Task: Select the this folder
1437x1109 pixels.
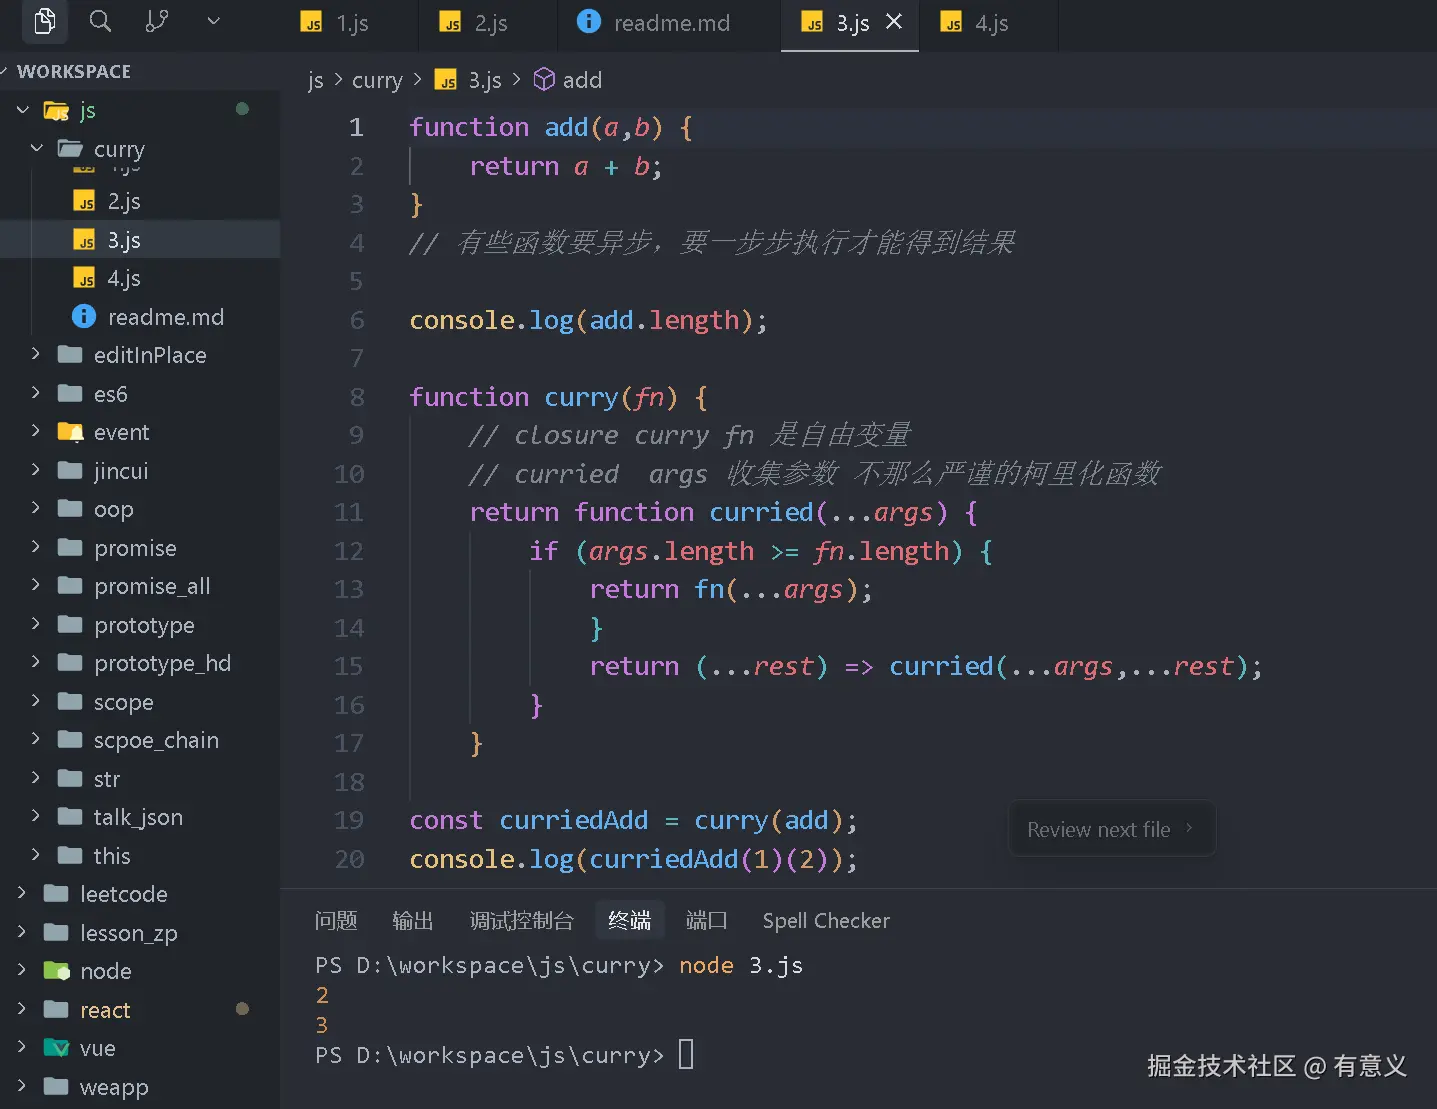Action: pos(140,856)
